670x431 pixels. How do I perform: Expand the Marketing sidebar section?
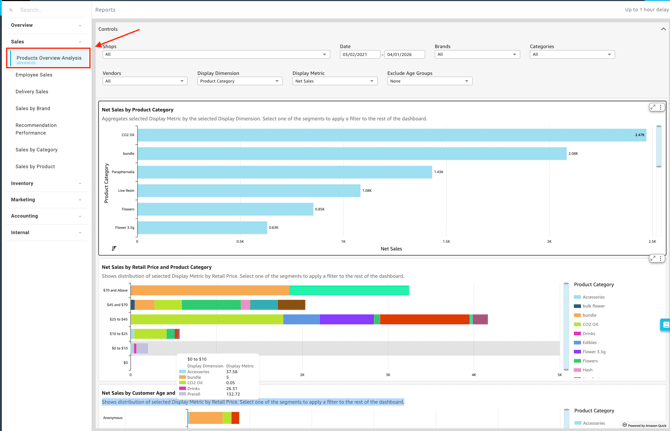tap(45, 199)
